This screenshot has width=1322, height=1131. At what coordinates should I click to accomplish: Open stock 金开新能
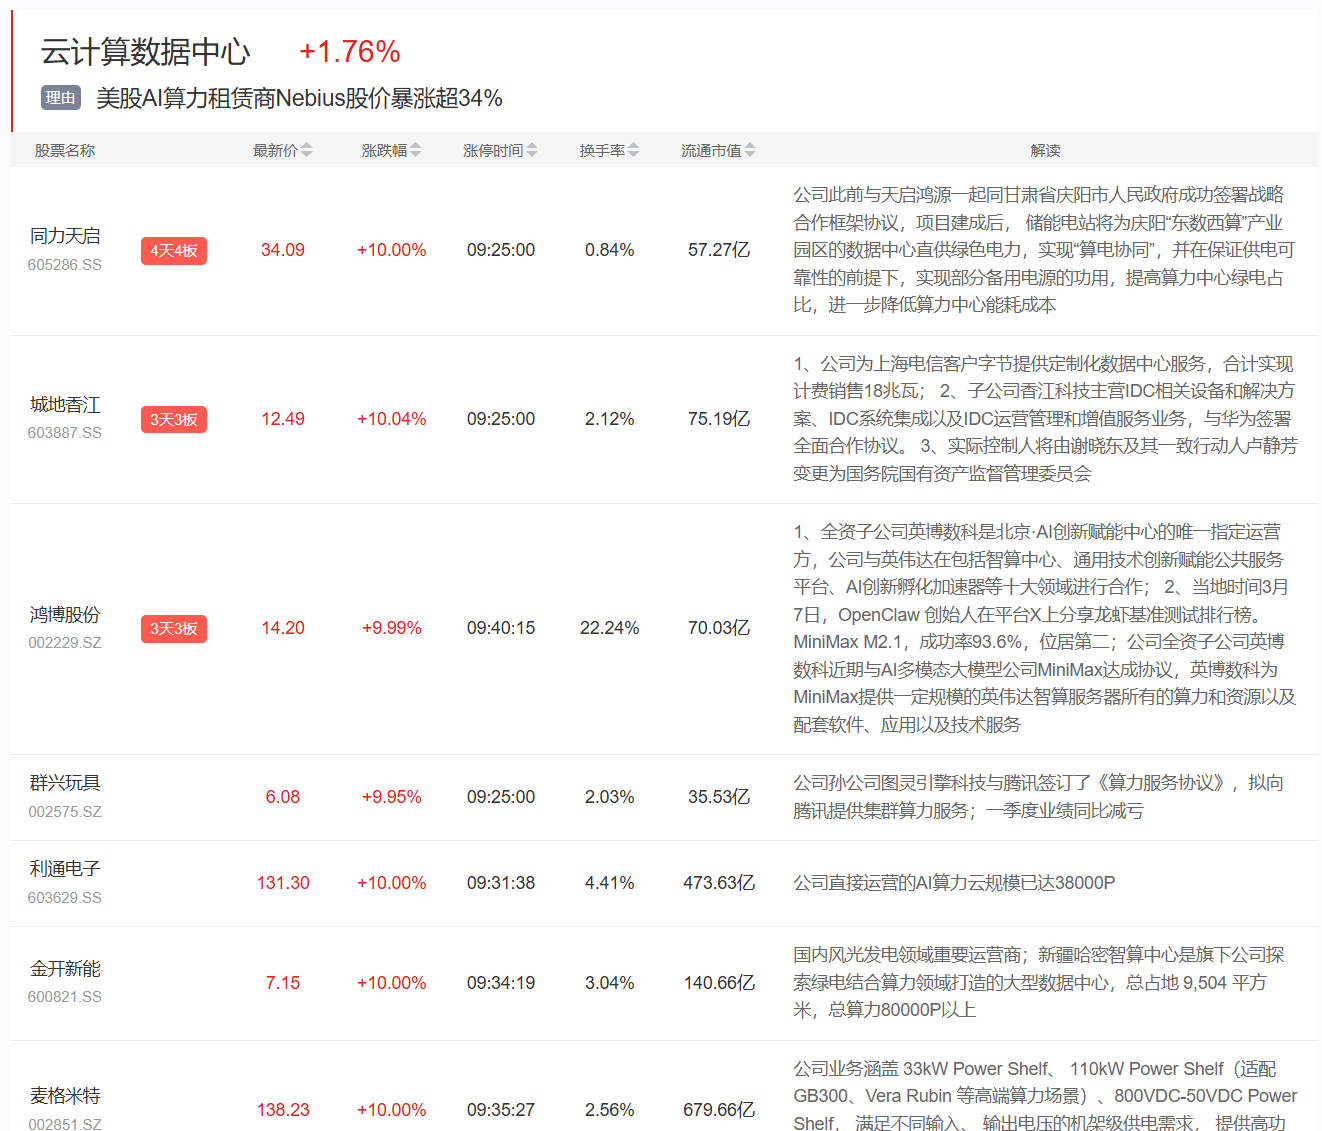pyautogui.click(x=65, y=968)
